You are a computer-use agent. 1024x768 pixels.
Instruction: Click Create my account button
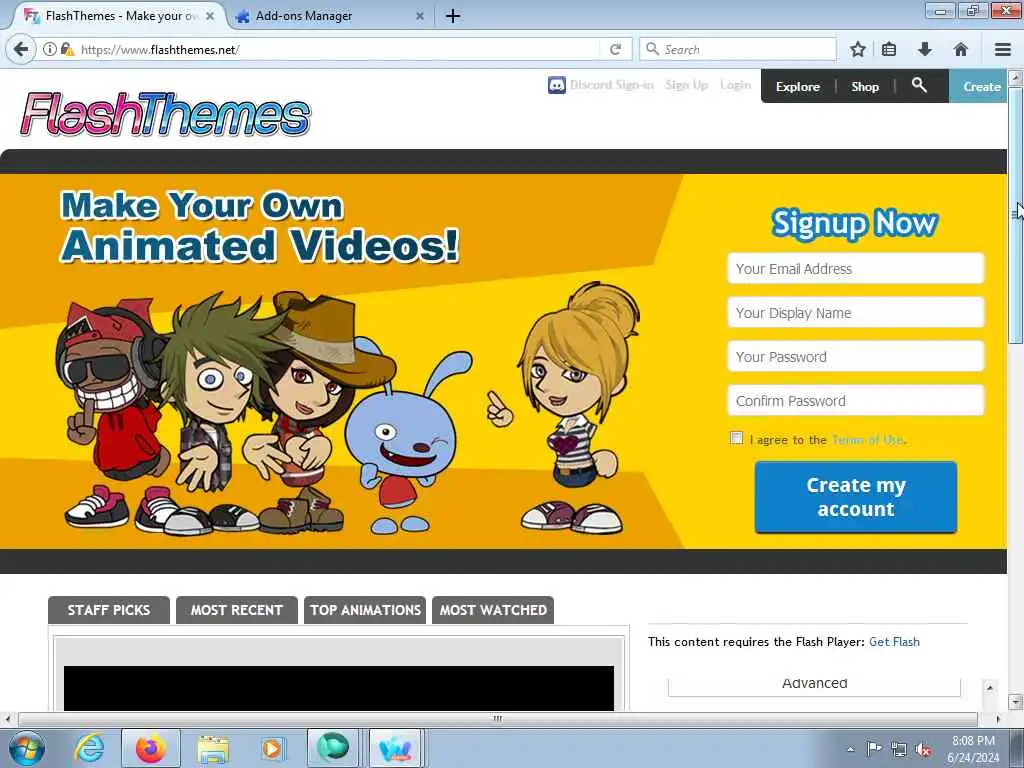(x=856, y=497)
